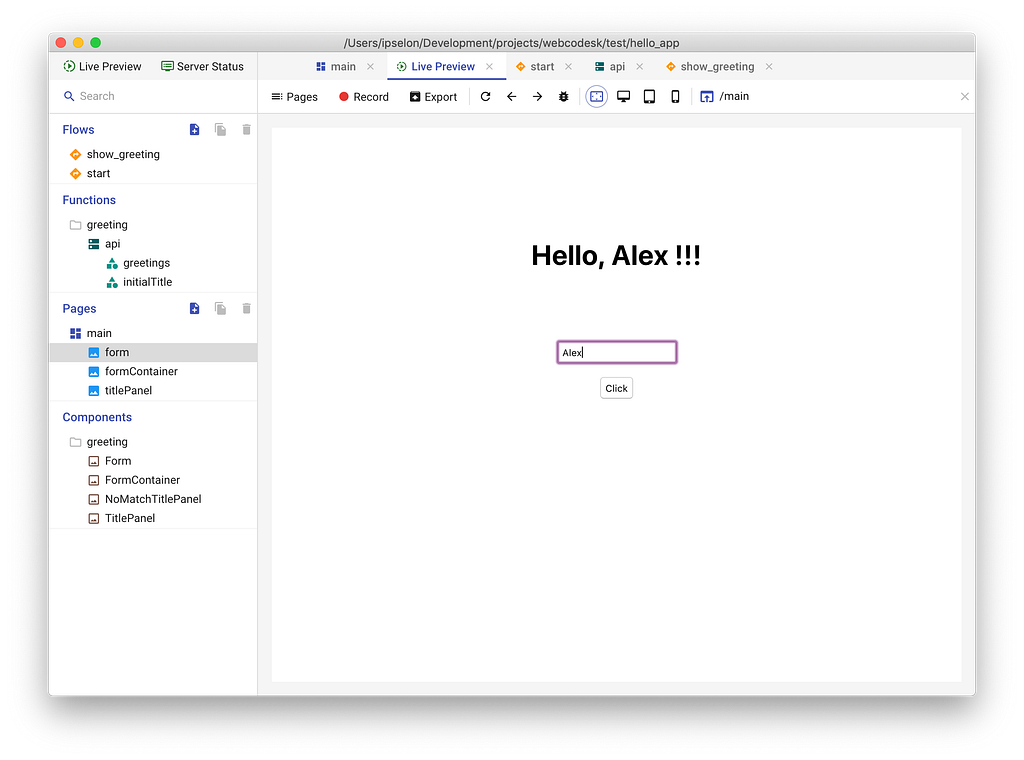Click the copy icon in the Flows header

click(221, 129)
